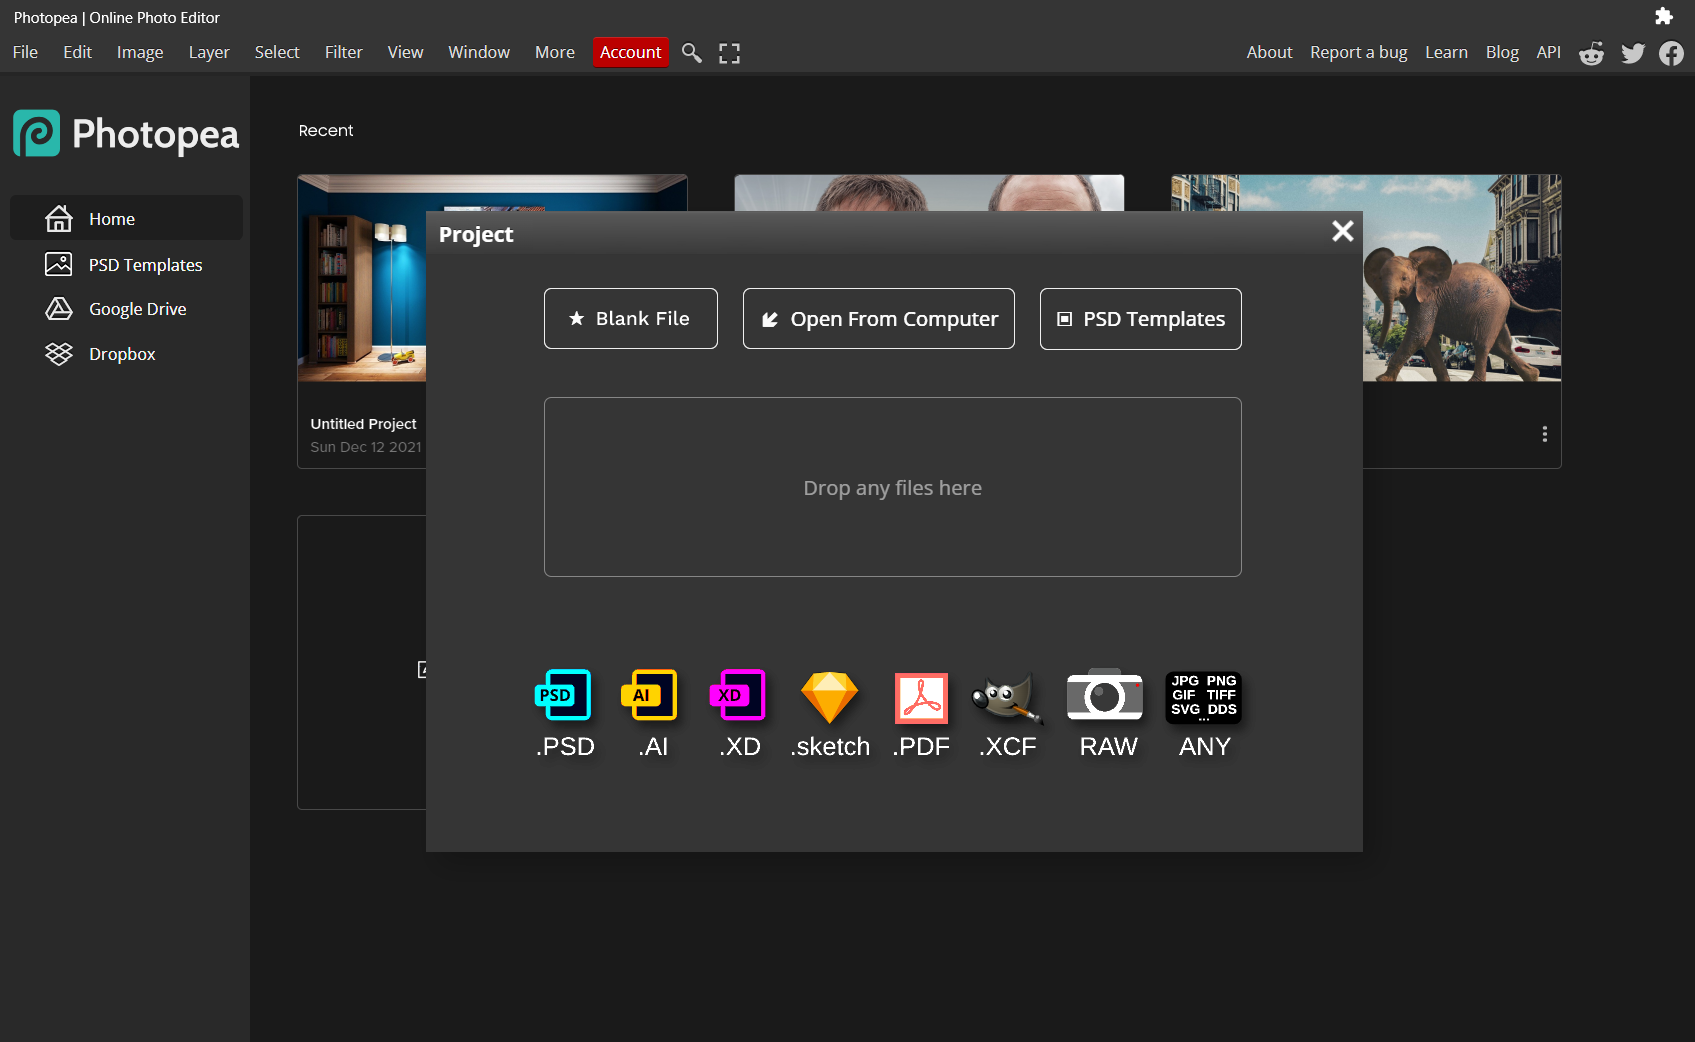Open the File menu
This screenshot has width=1695, height=1042.
(x=24, y=52)
